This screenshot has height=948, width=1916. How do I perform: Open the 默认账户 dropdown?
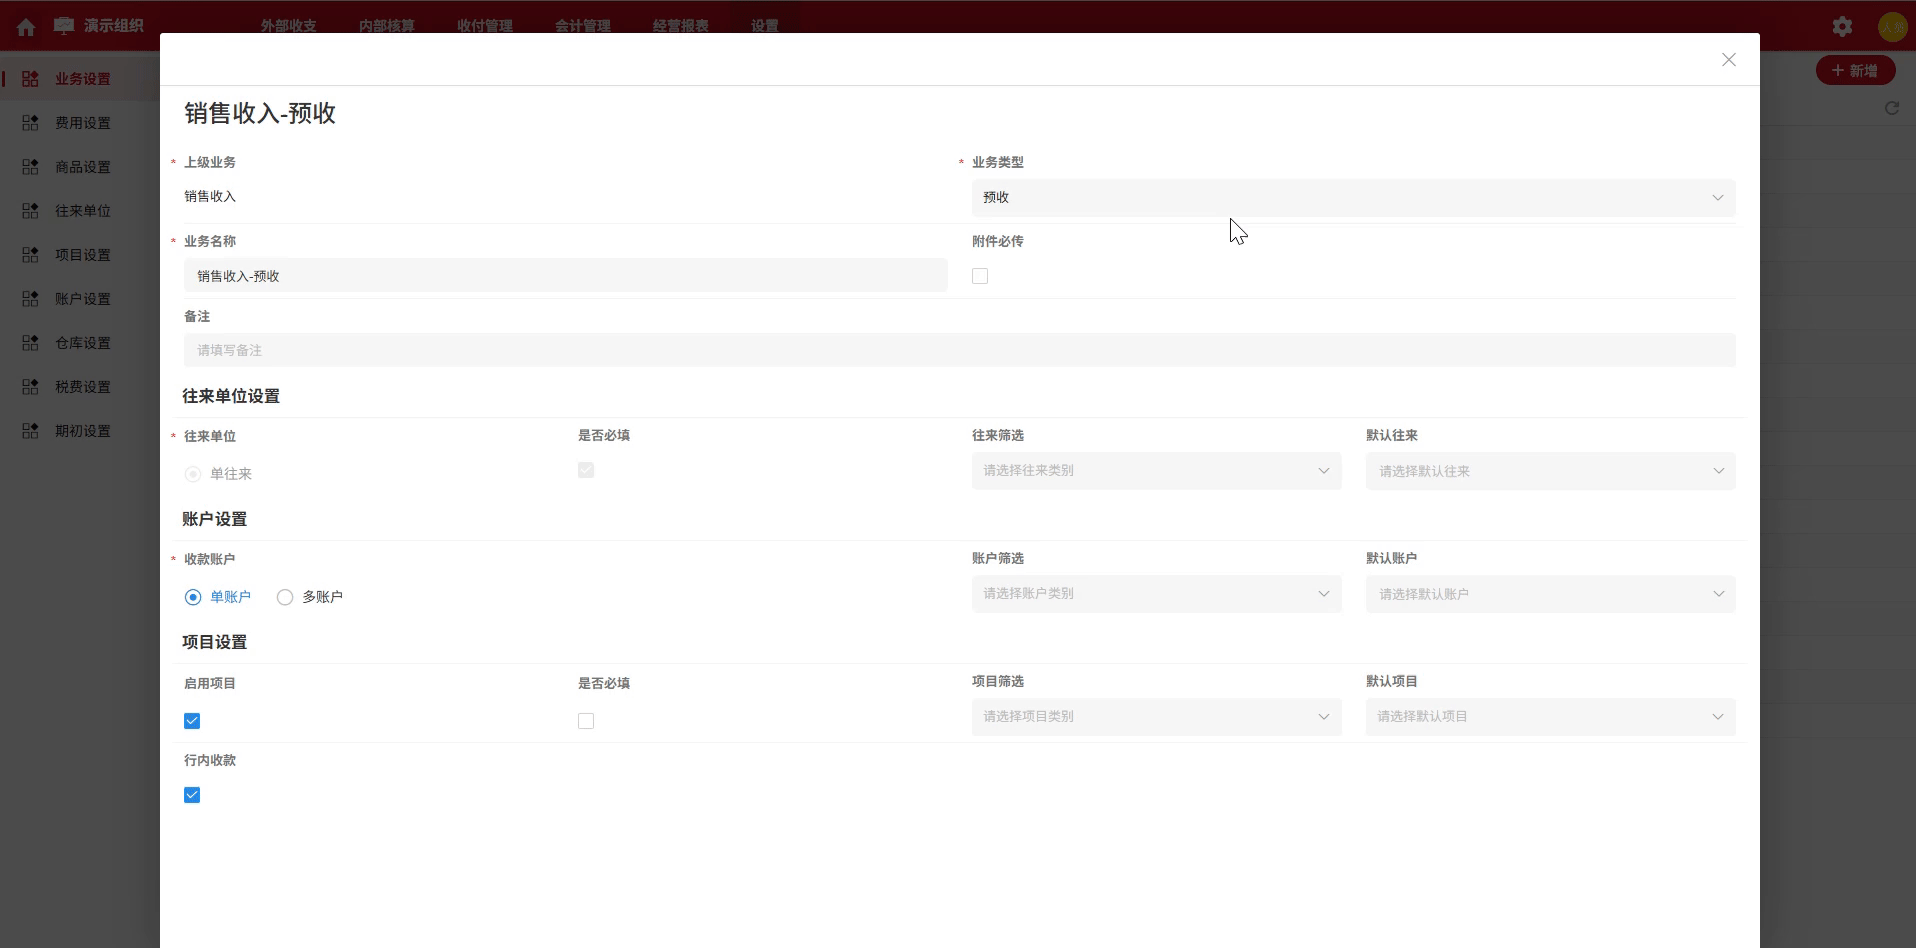(x=1549, y=594)
